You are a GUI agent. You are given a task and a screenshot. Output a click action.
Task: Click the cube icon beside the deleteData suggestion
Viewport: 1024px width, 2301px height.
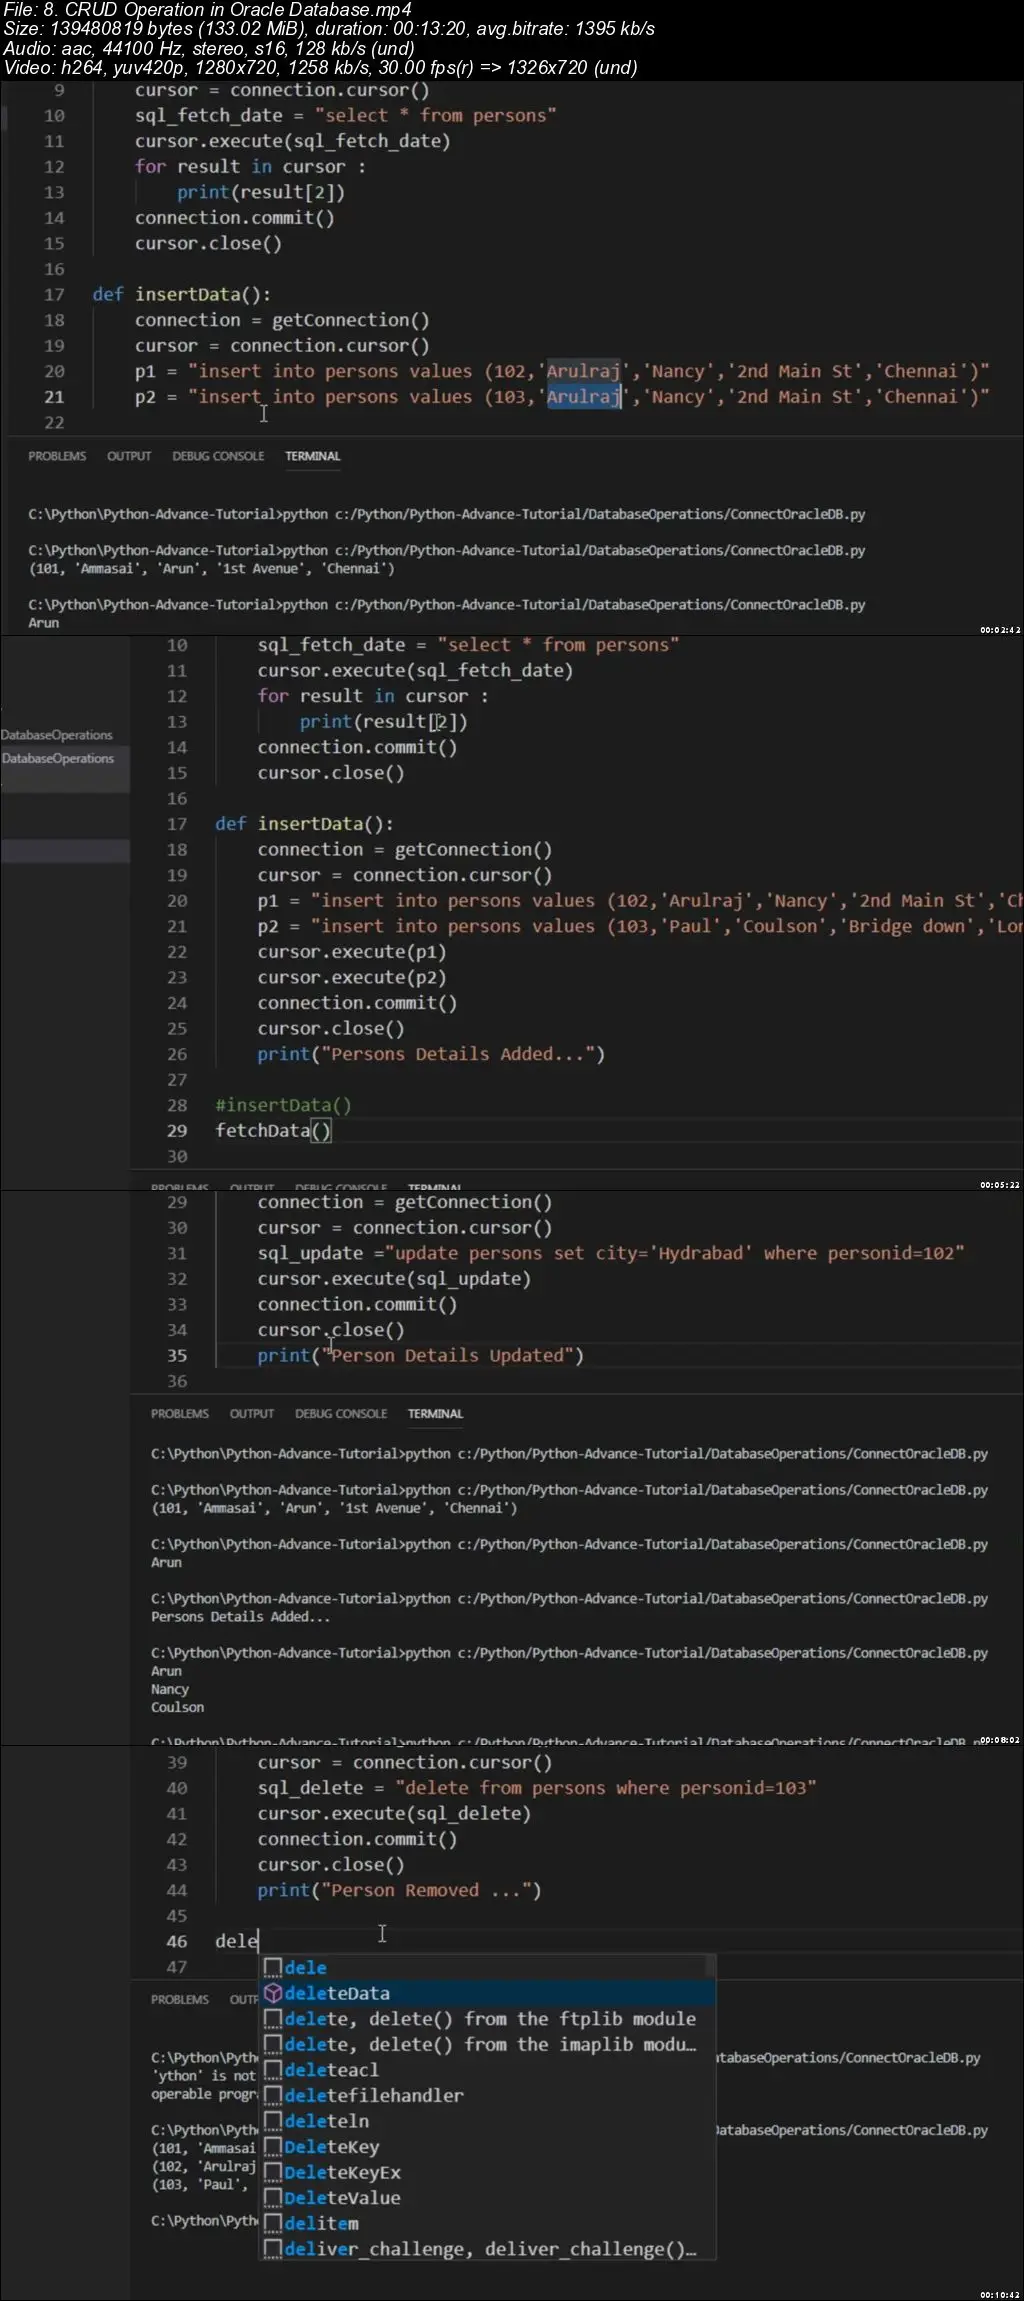[273, 1993]
